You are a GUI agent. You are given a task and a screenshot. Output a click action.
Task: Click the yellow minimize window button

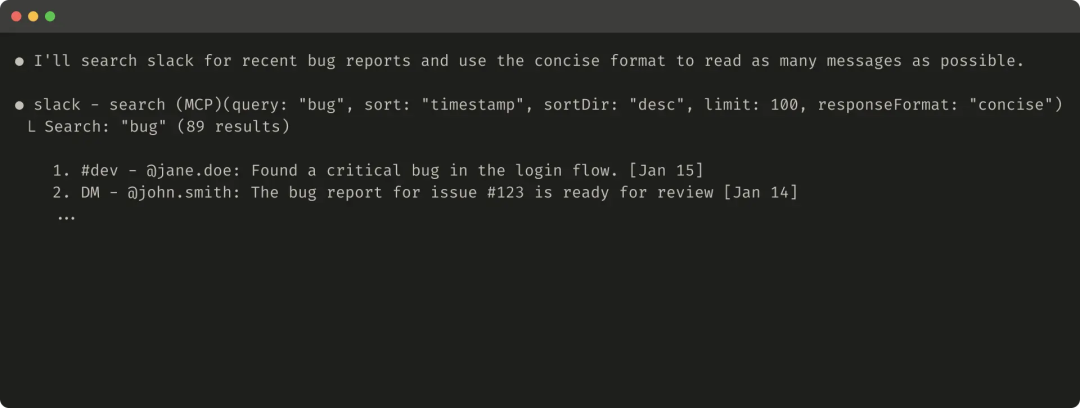pyautogui.click(x=33, y=16)
